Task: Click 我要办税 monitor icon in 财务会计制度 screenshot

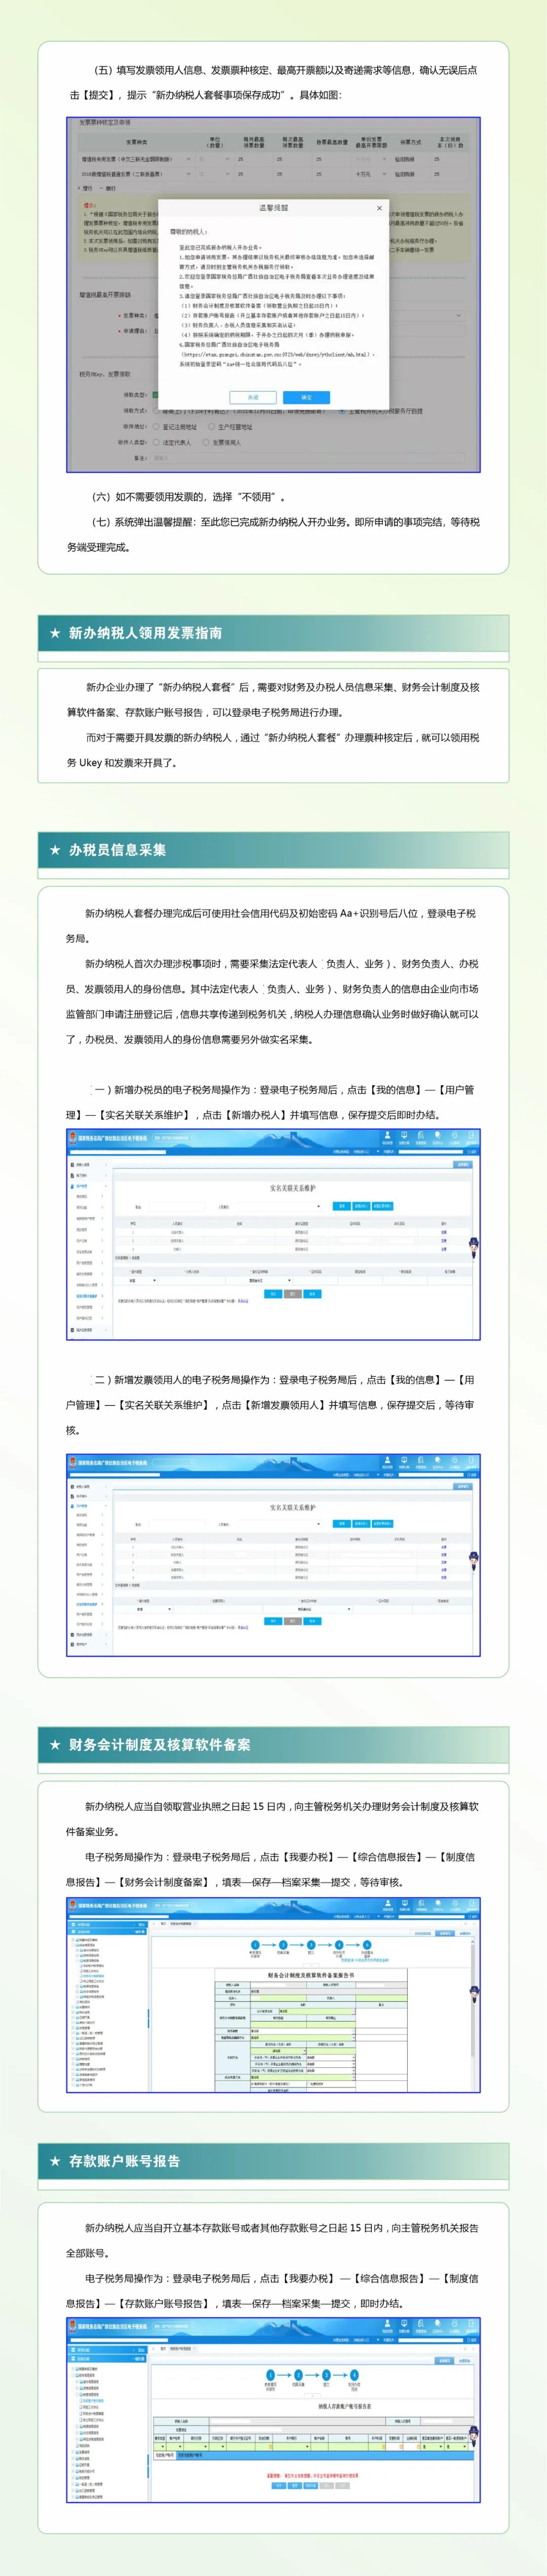Action: click(404, 1904)
